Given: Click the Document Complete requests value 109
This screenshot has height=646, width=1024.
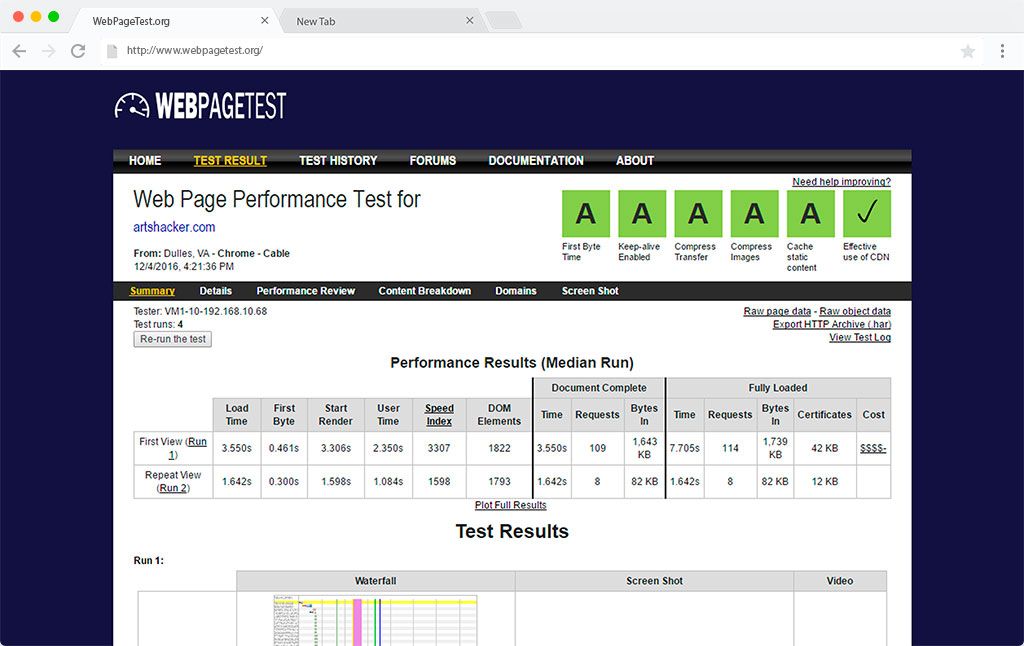Looking at the screenshot, I should pos(598,448).
